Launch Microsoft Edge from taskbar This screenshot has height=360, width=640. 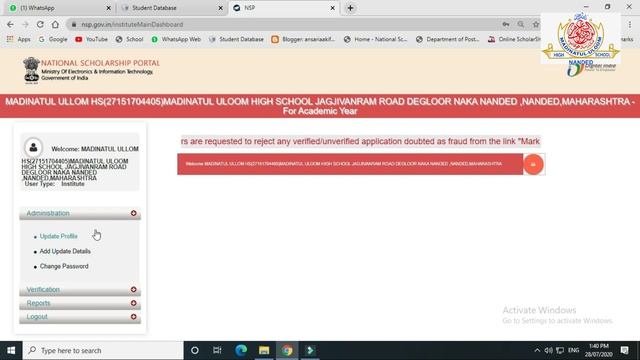[x=241, y=351]
